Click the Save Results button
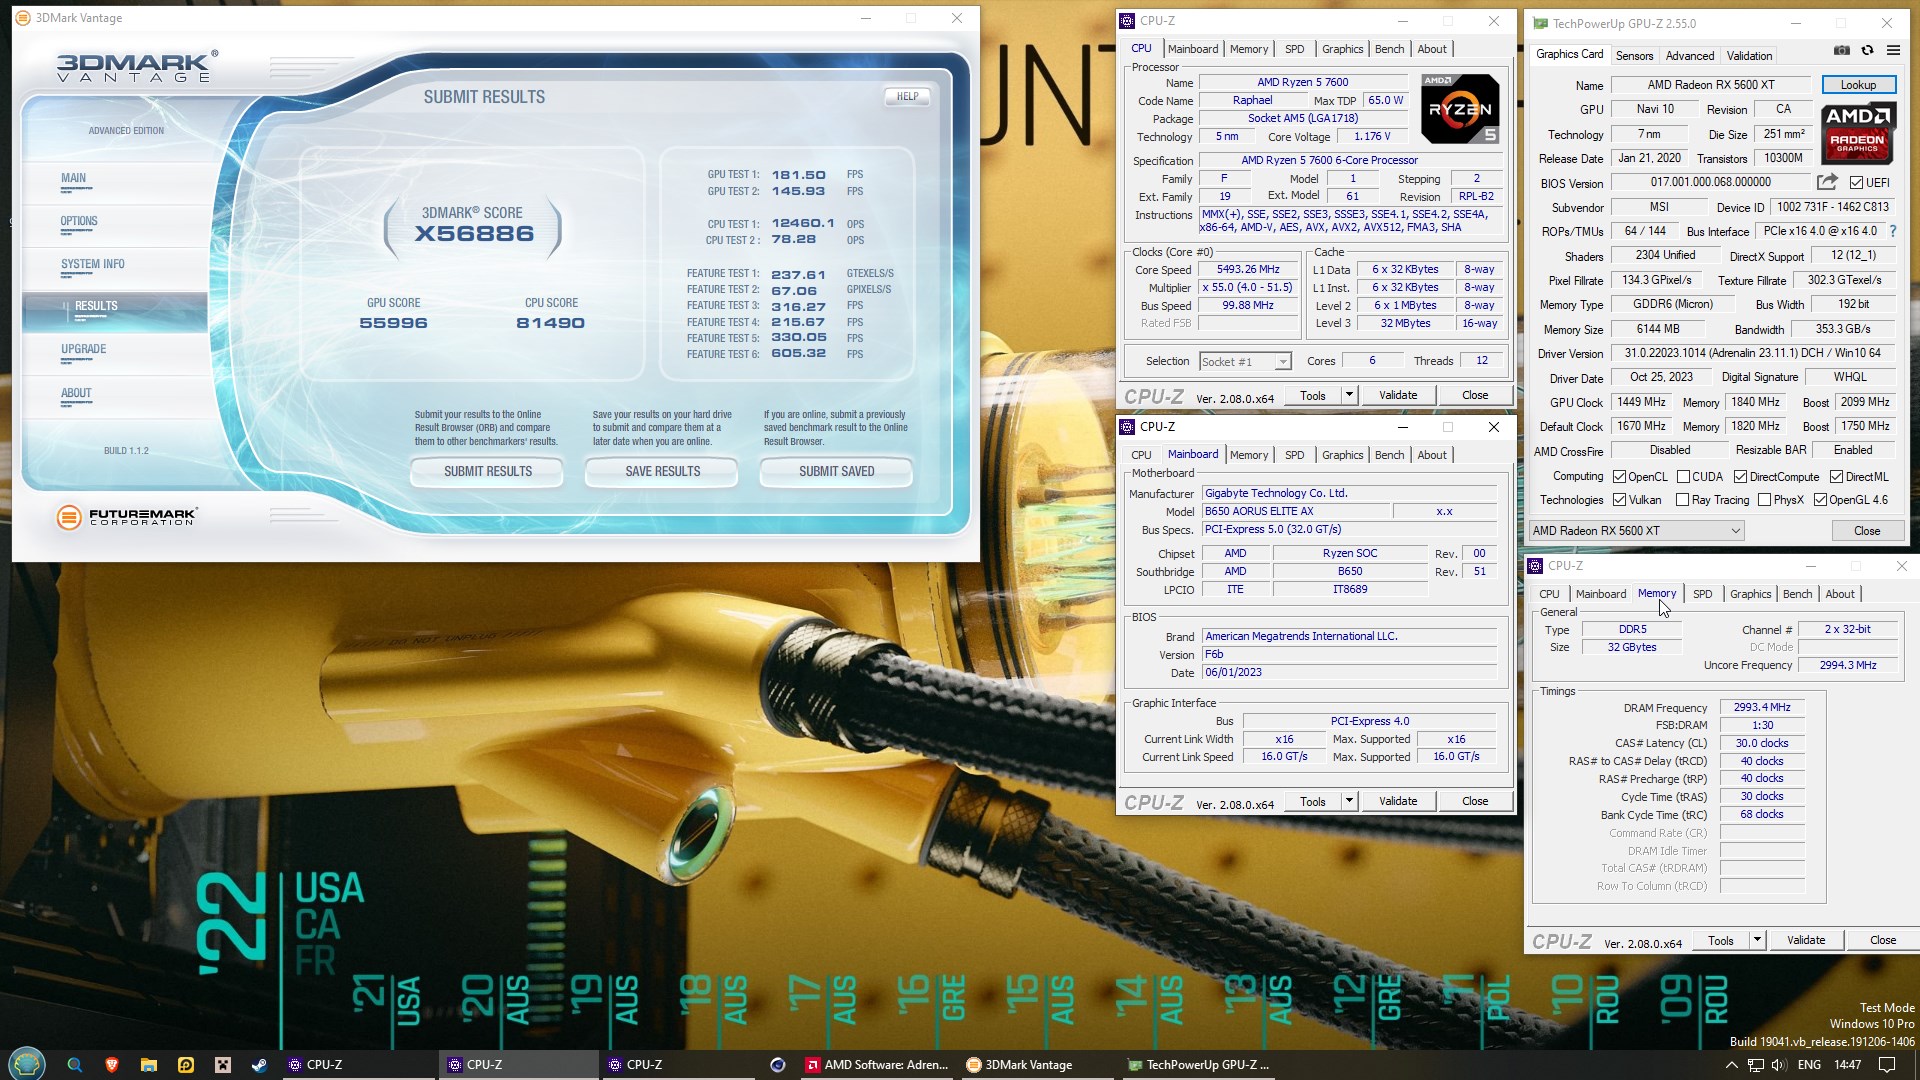 pyautogui.click(x=662, y=471)
